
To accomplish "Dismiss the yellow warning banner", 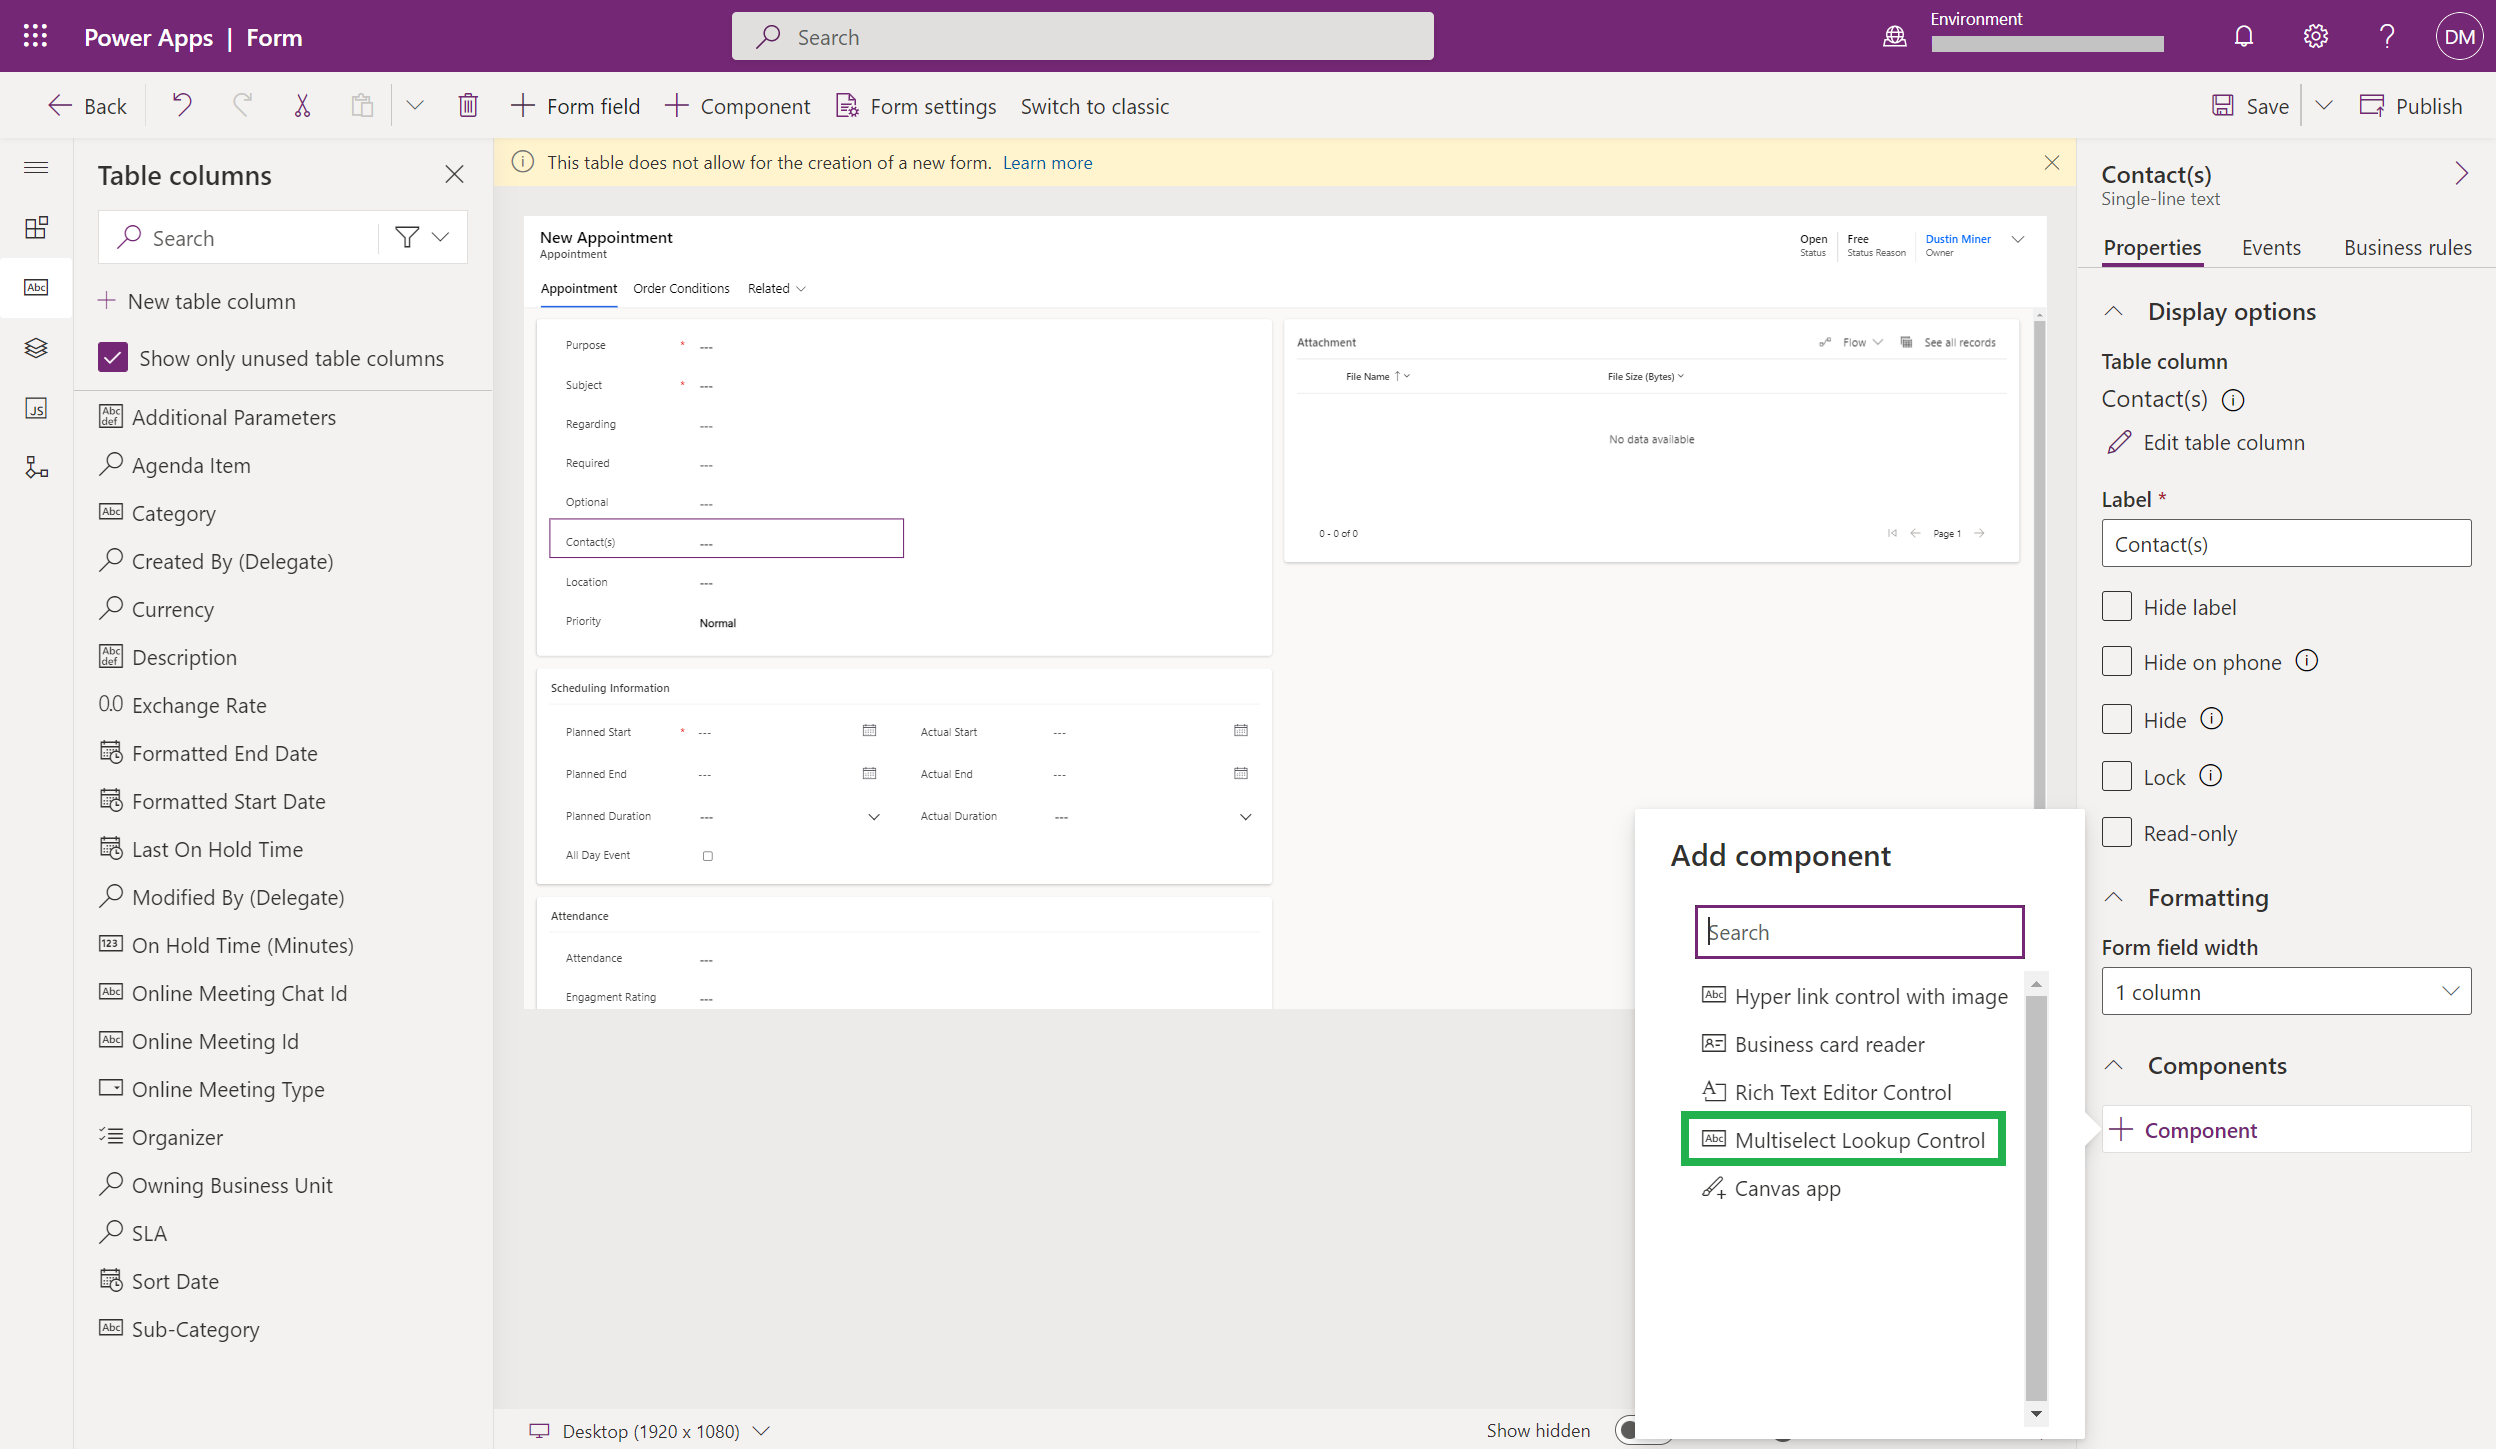I will click(2051, 162).
